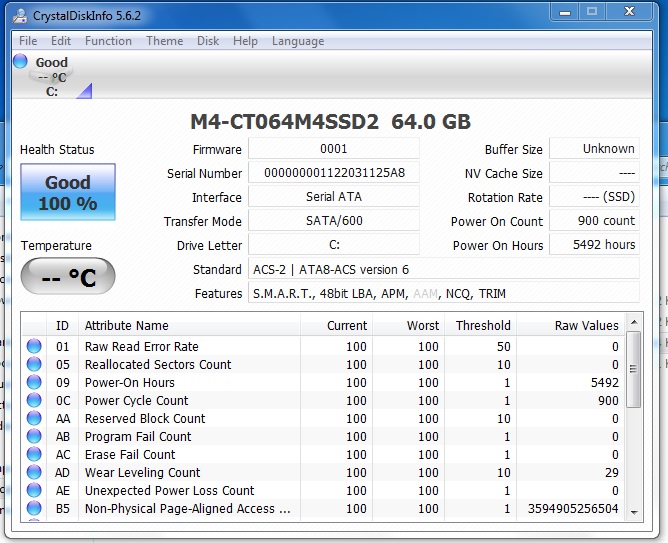Click the Serial Number value field
Image resolution: width=668 pixels, height=543 pixels.
[334, 173]
